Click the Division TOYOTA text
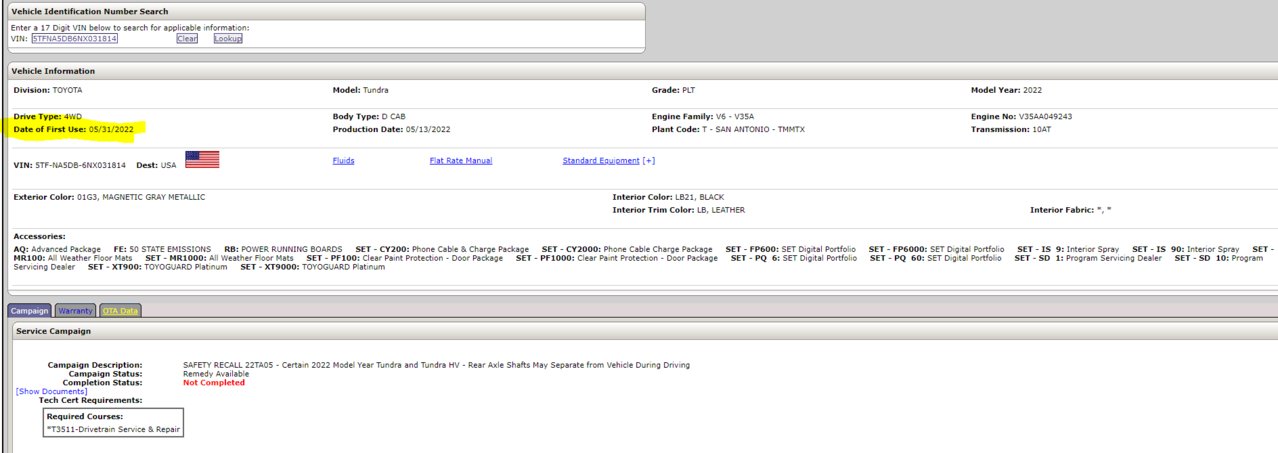 (48, 90)
